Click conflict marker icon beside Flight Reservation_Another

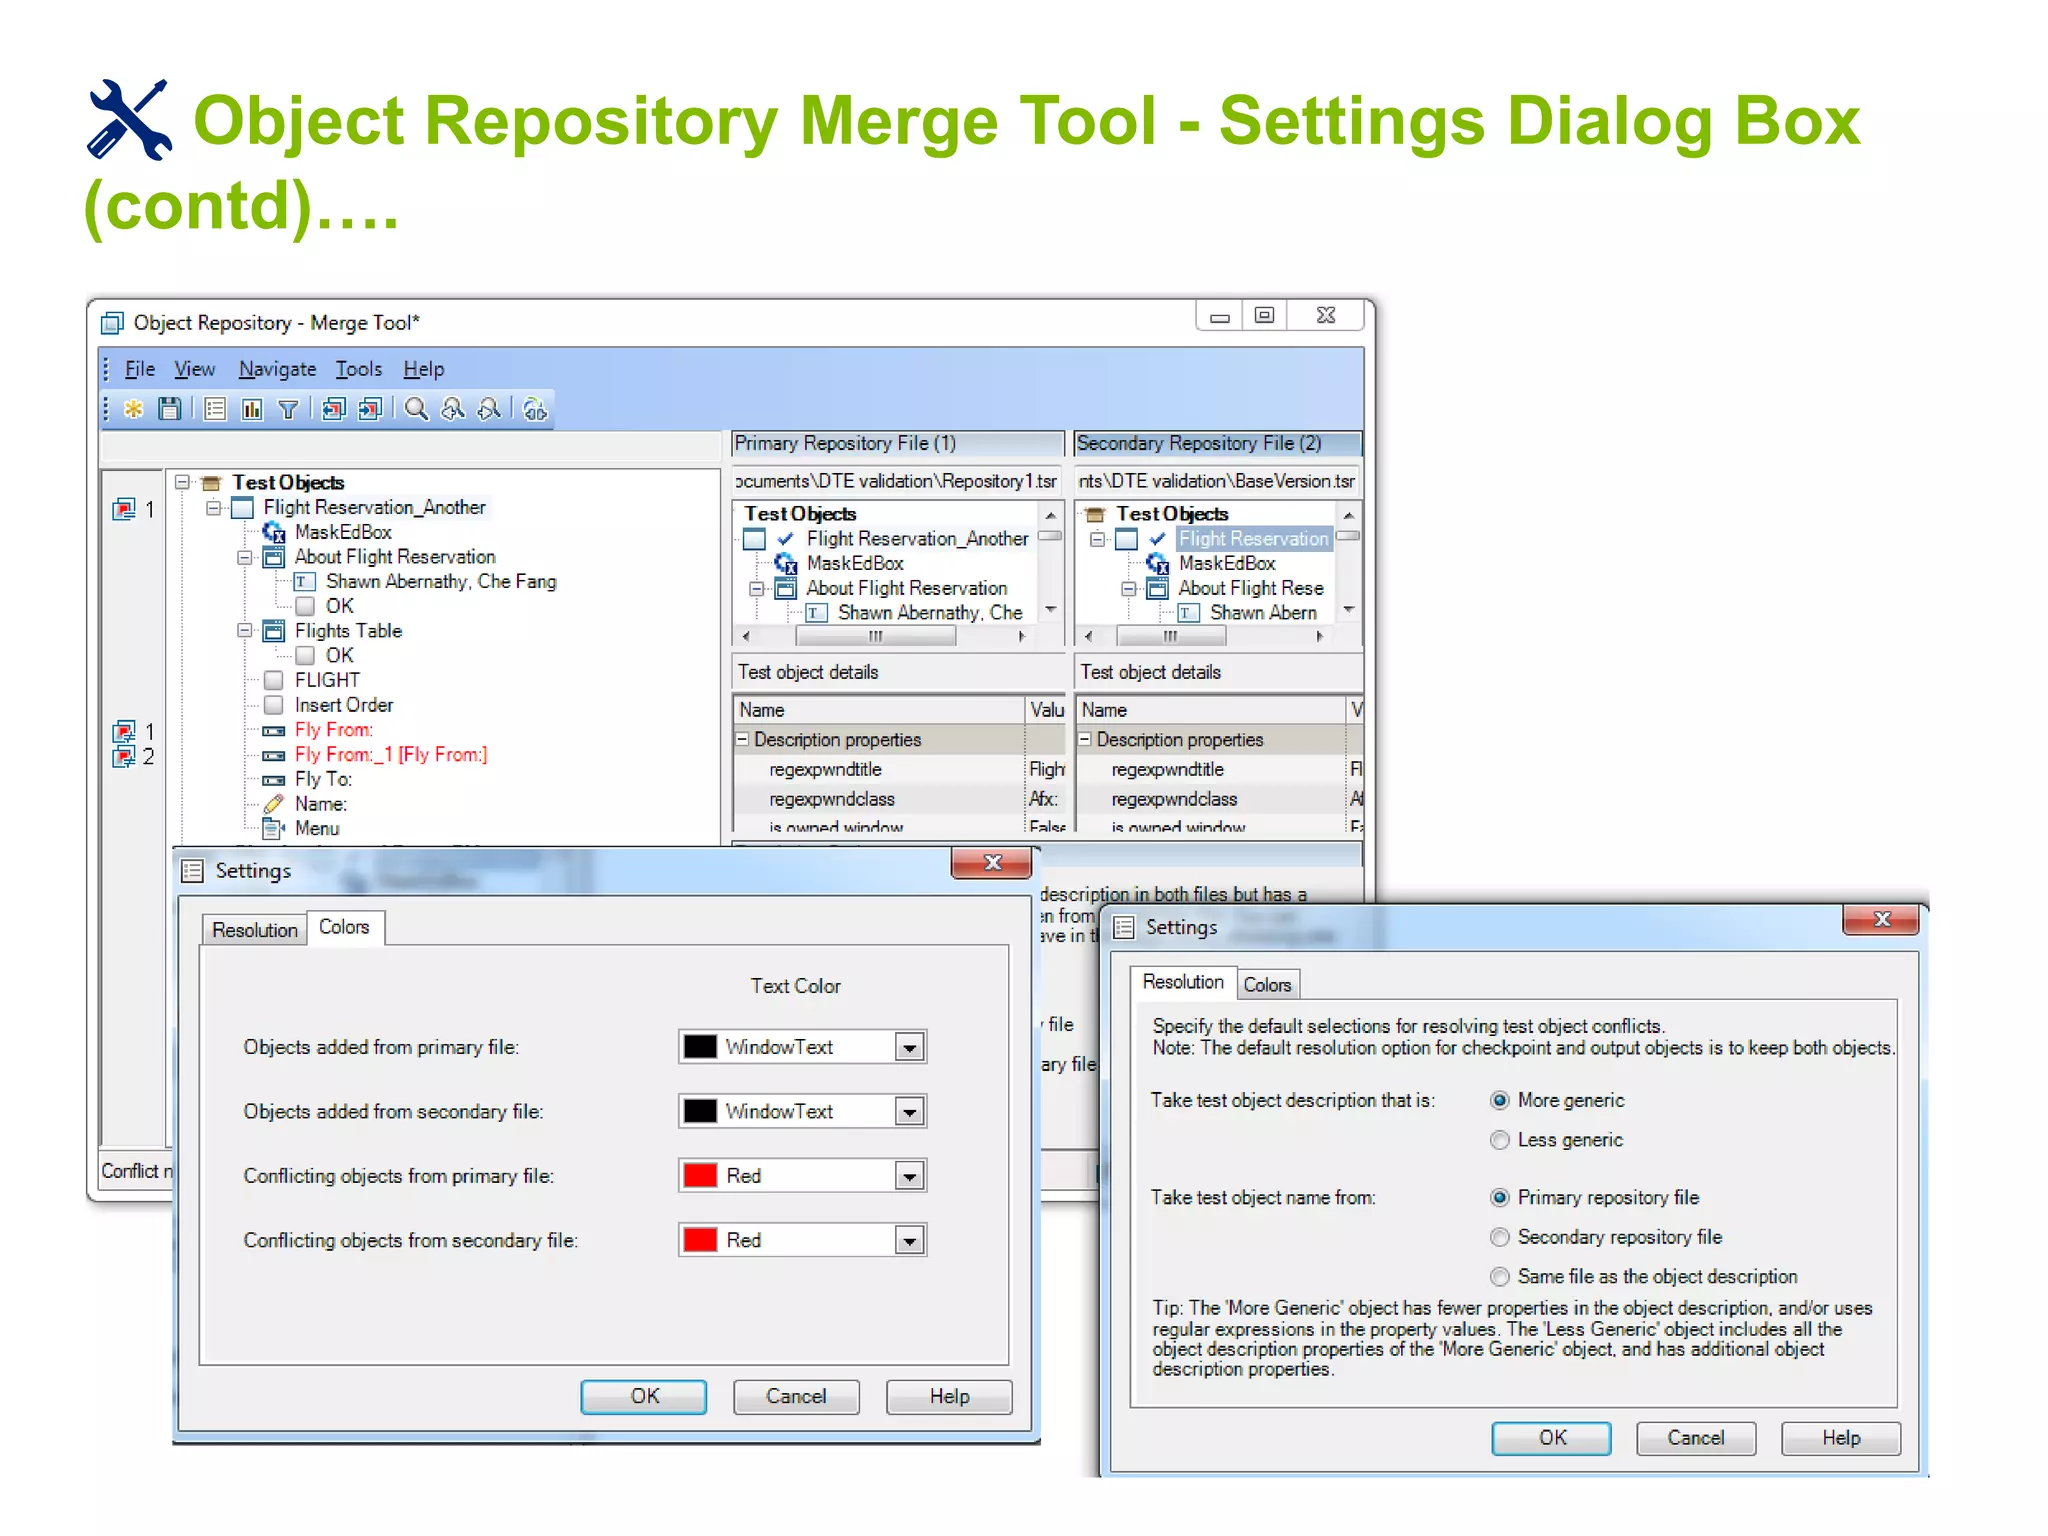(124, 510)
